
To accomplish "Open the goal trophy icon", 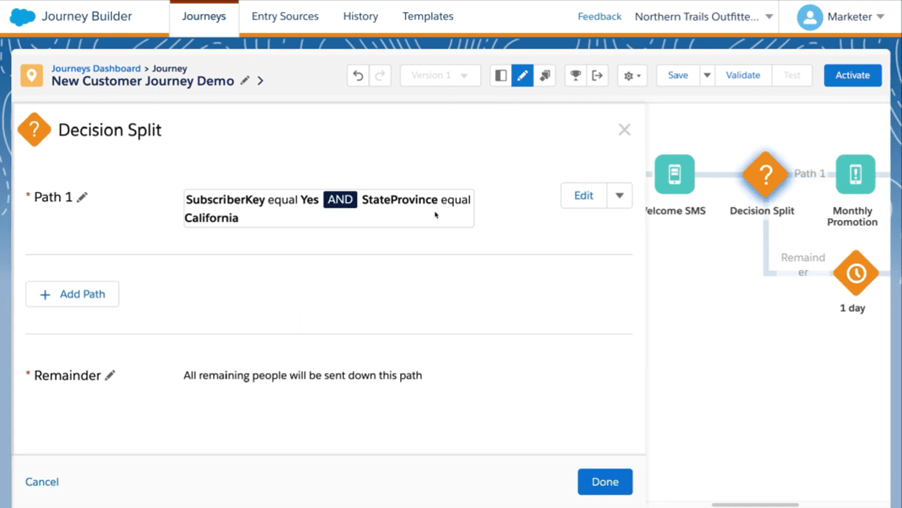I will point(575,75).
